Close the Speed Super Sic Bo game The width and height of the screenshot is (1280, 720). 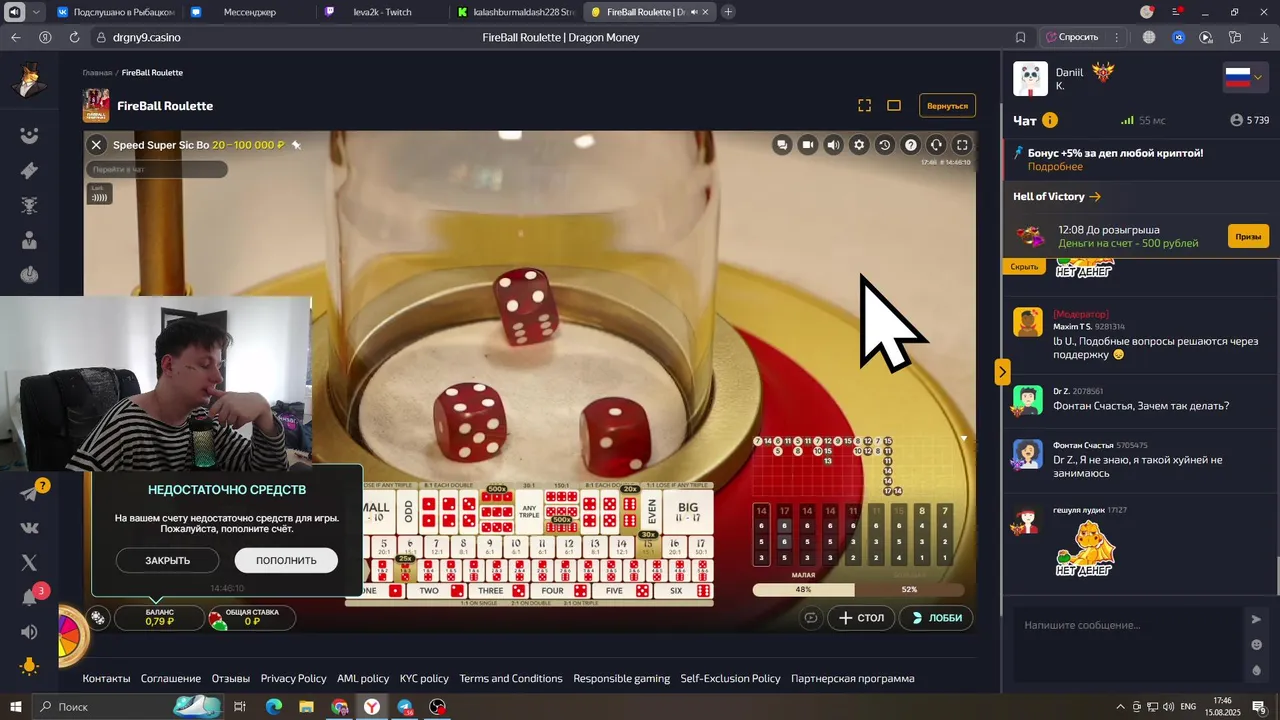tap(96, 145)
